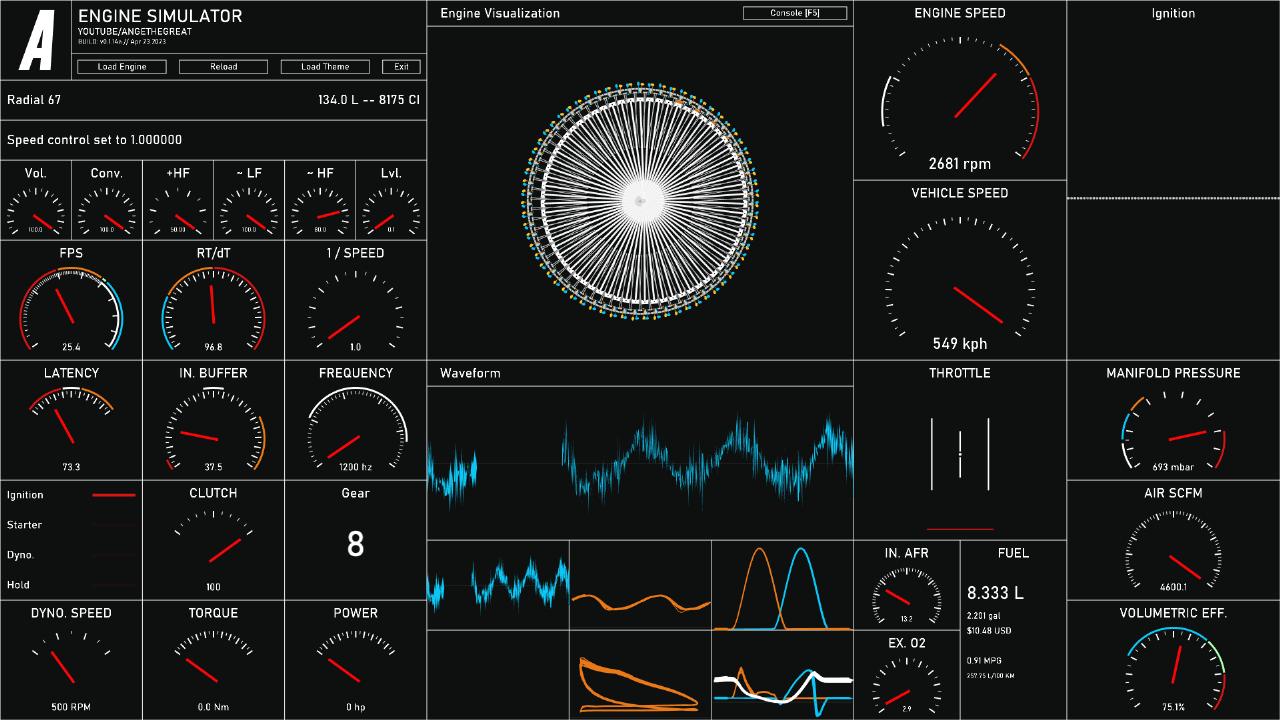Viewport: 1280px width, 720px height.
Task: Click the Torque gauge dial
Action: click(x=213, y=665)
